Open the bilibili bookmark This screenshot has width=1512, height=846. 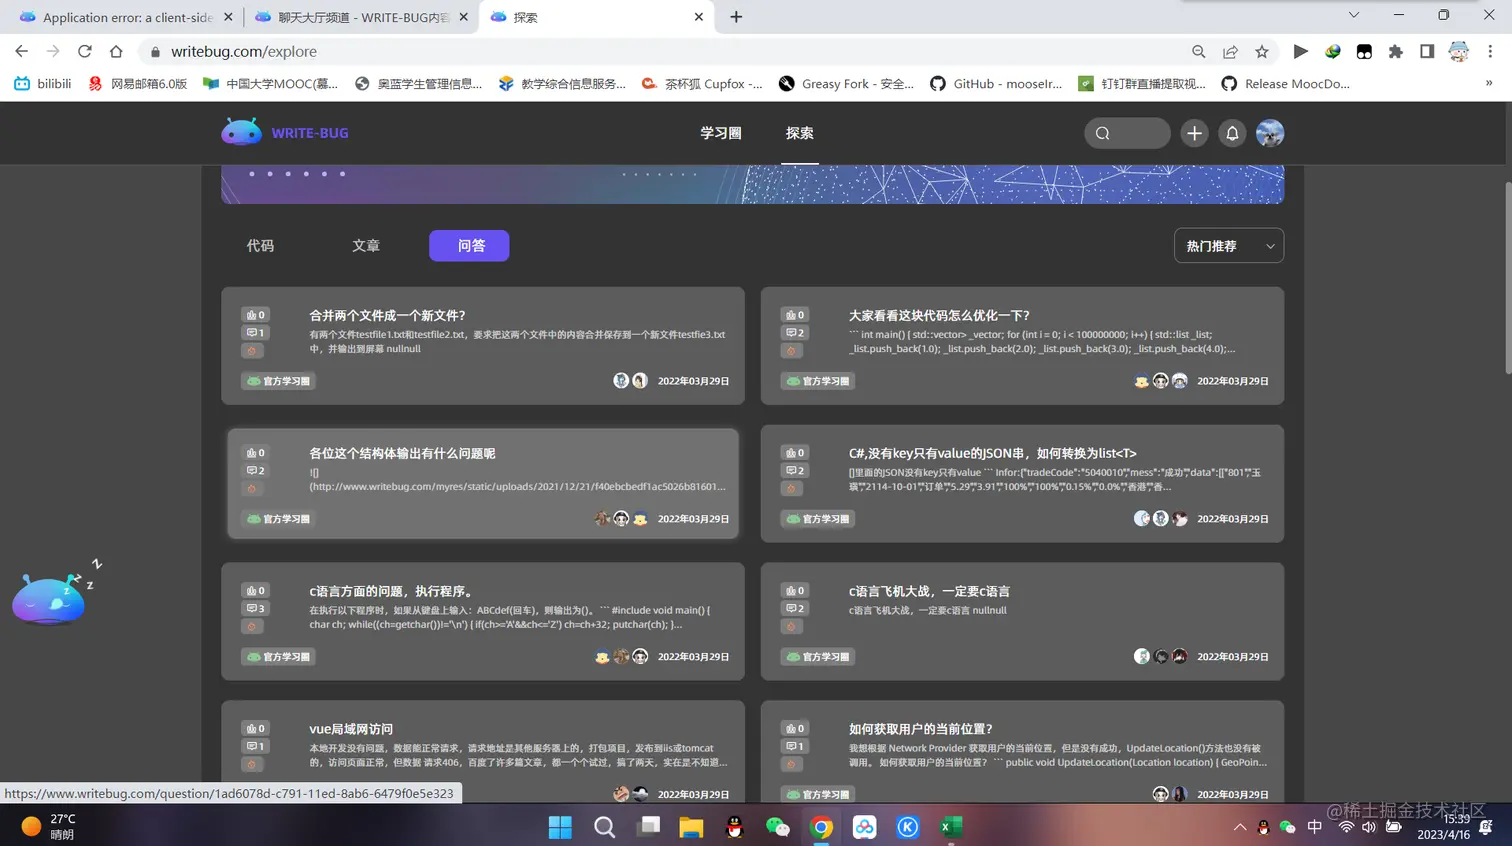click(43, 83)
